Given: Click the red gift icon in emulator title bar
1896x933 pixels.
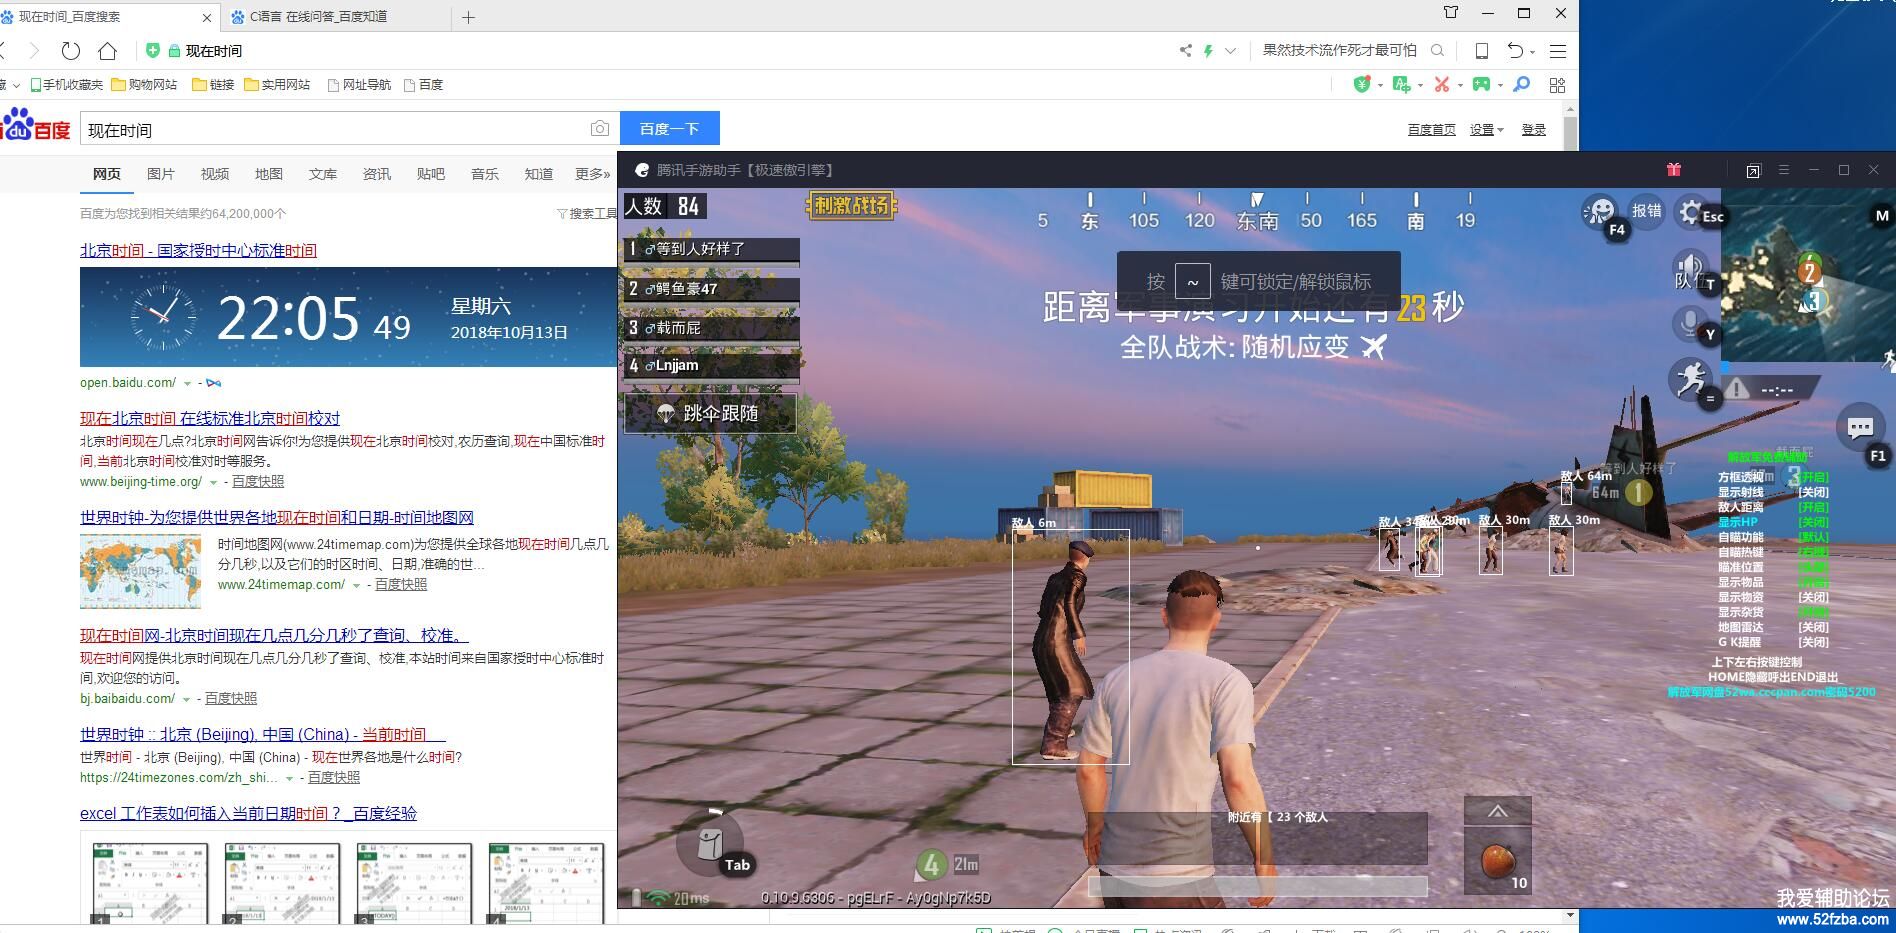Looking at the screenshot, I should (1673, 170).
